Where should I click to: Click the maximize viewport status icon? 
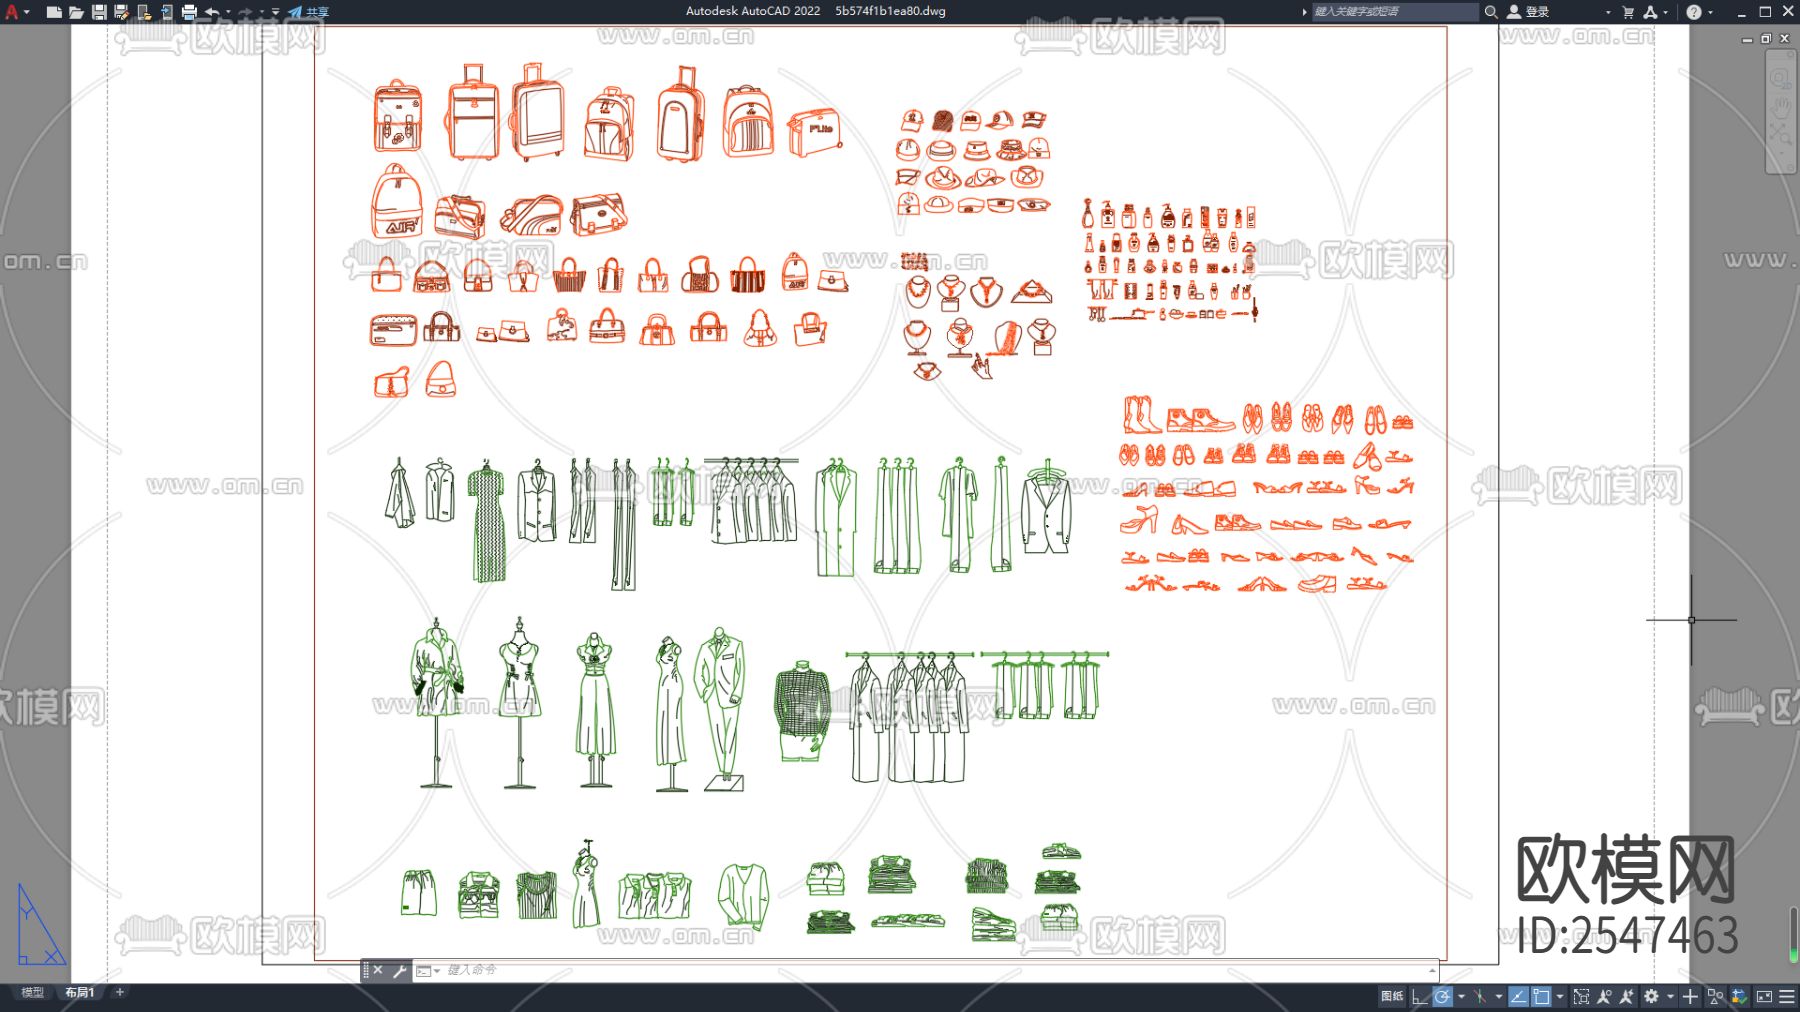[x=1581, y=996]
